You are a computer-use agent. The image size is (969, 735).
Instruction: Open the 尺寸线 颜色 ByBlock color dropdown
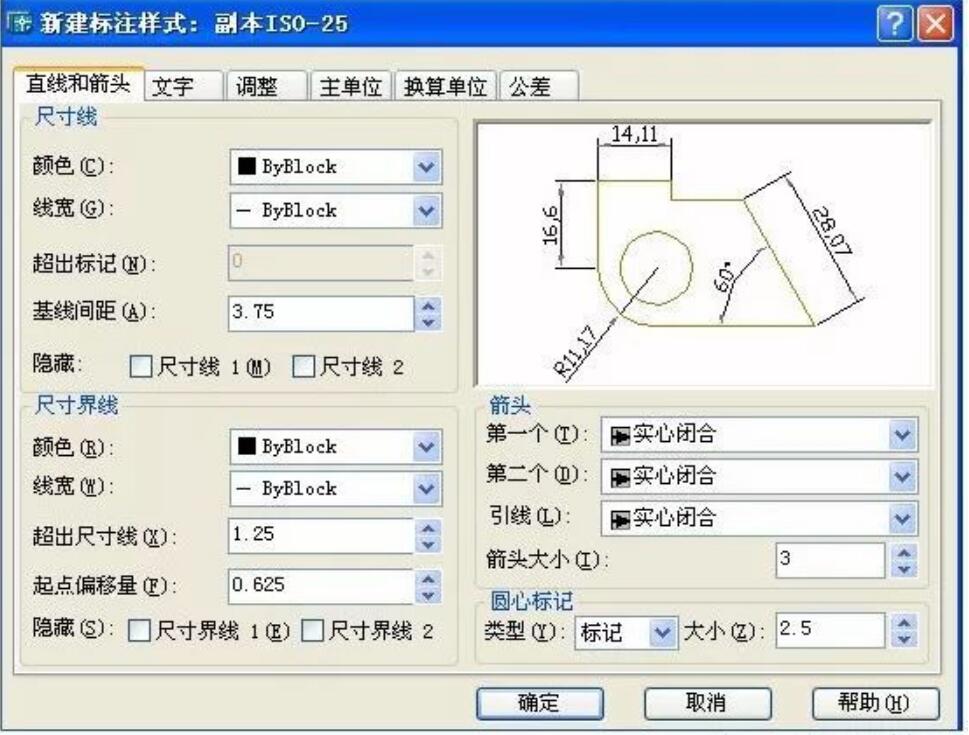(427, 167)
